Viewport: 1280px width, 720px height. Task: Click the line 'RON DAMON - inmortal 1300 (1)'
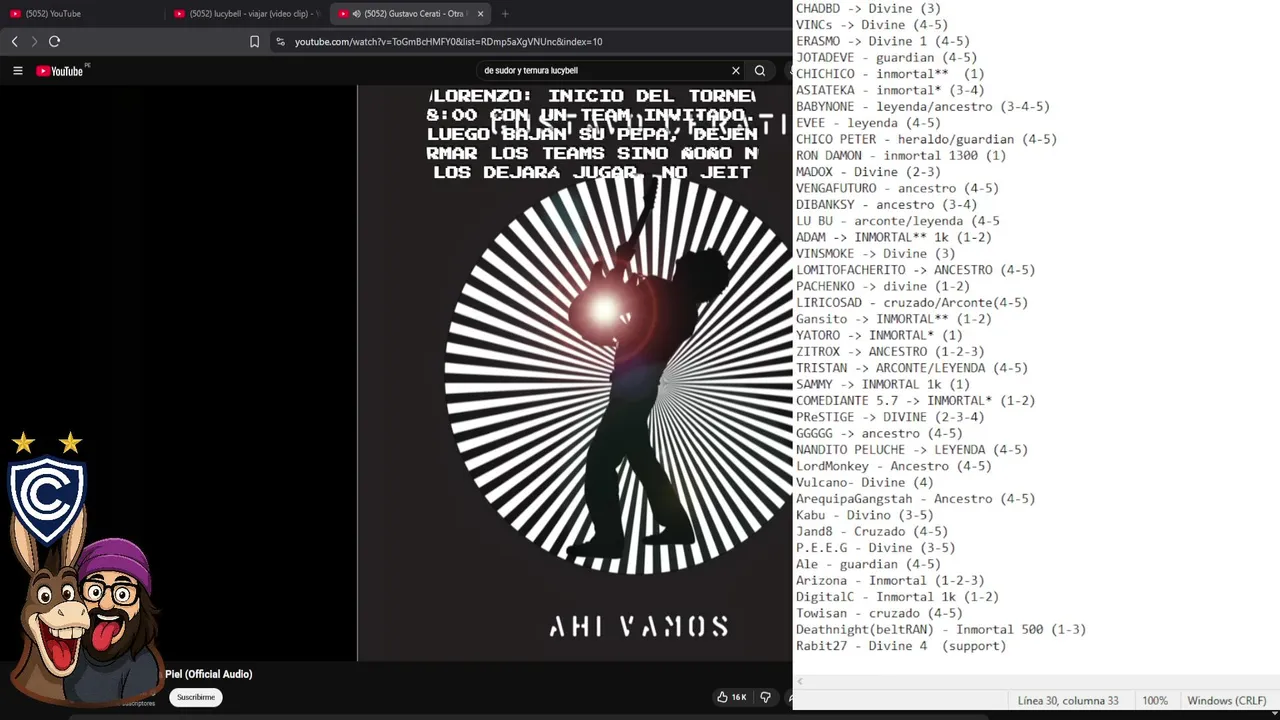click(901, 155)
